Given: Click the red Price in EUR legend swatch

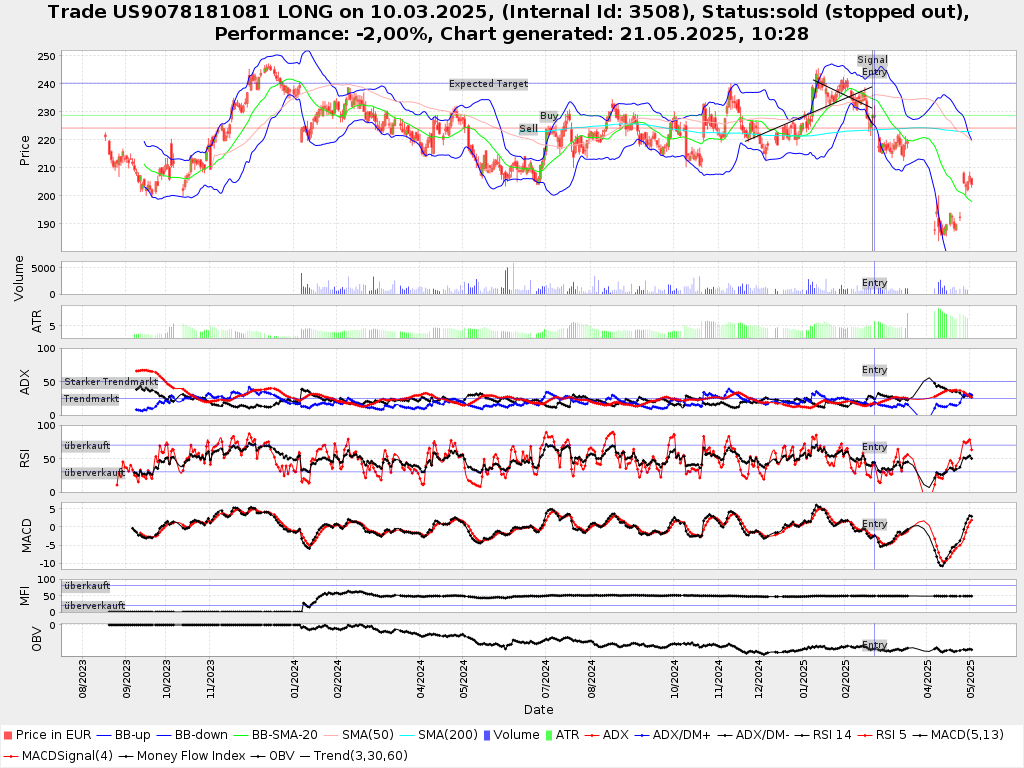Looking at the screenshot, I should (x=8, y=735).
